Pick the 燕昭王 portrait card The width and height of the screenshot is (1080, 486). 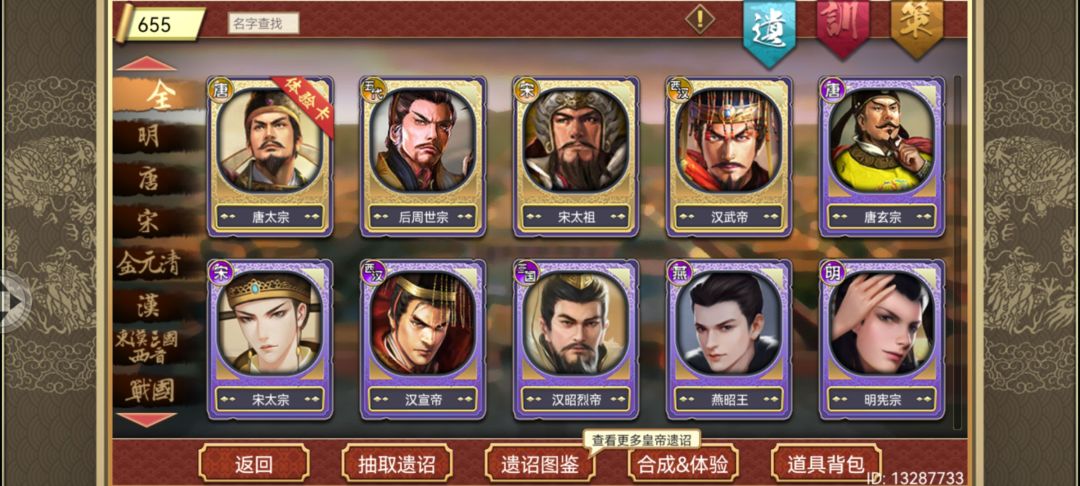click(x=729, y=339)
